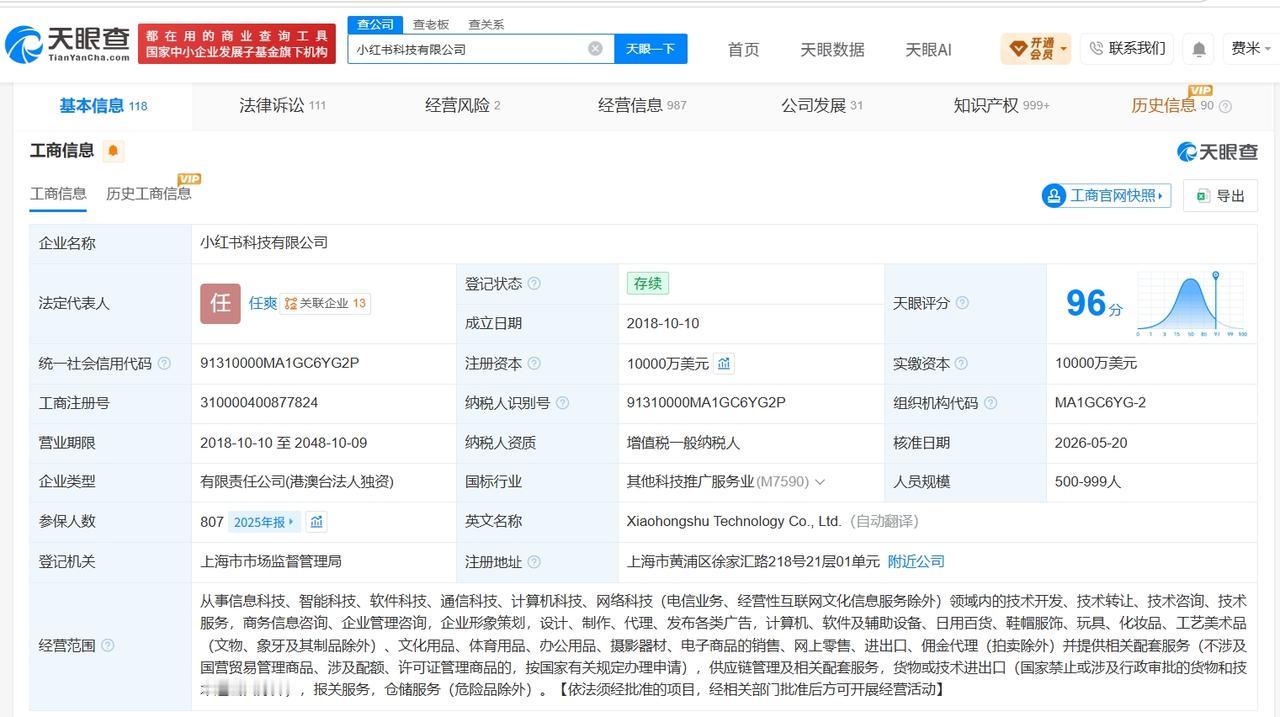Click the 天眼评分 score distribution chart

(1190, 303)
